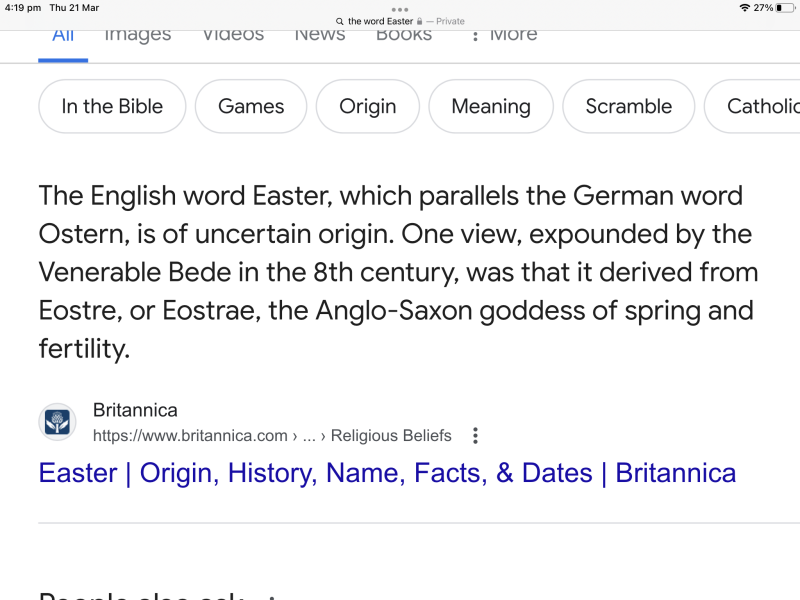800x600 pixels.
Task: Select the Meaning filter chip
Action: 491,106
